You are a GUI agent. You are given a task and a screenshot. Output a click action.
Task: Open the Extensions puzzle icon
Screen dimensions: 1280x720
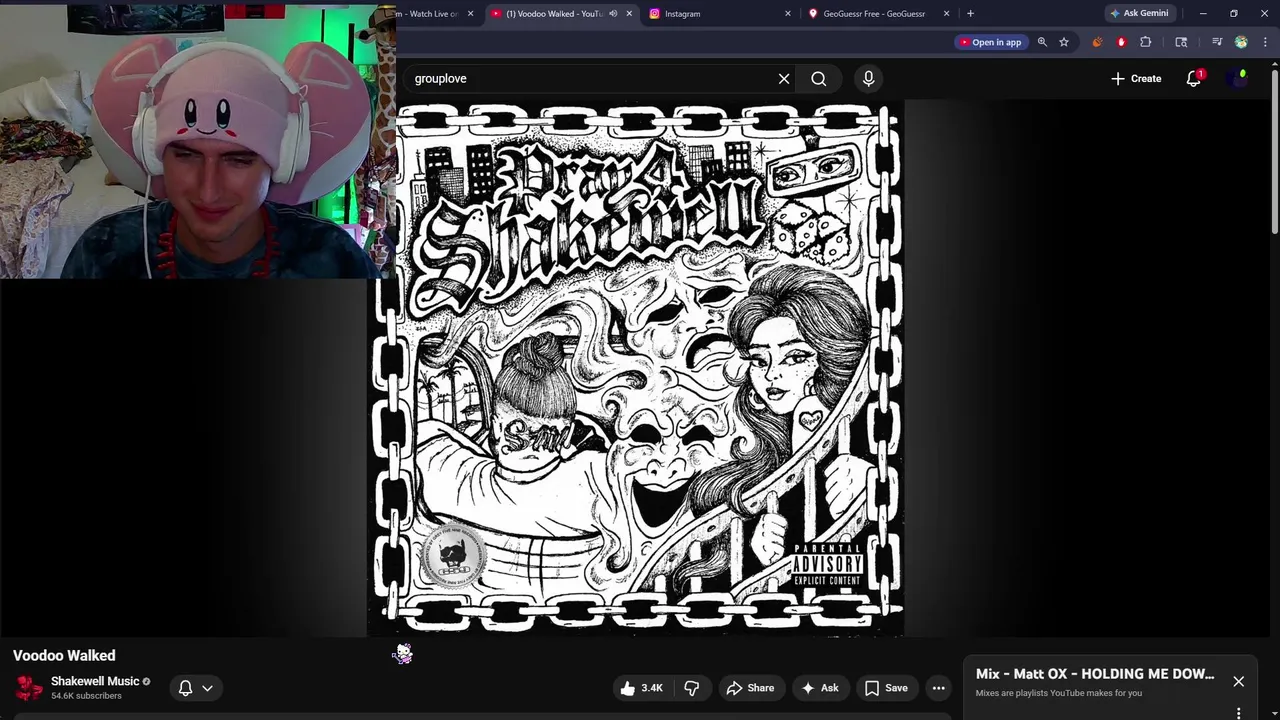point(1146,42)
